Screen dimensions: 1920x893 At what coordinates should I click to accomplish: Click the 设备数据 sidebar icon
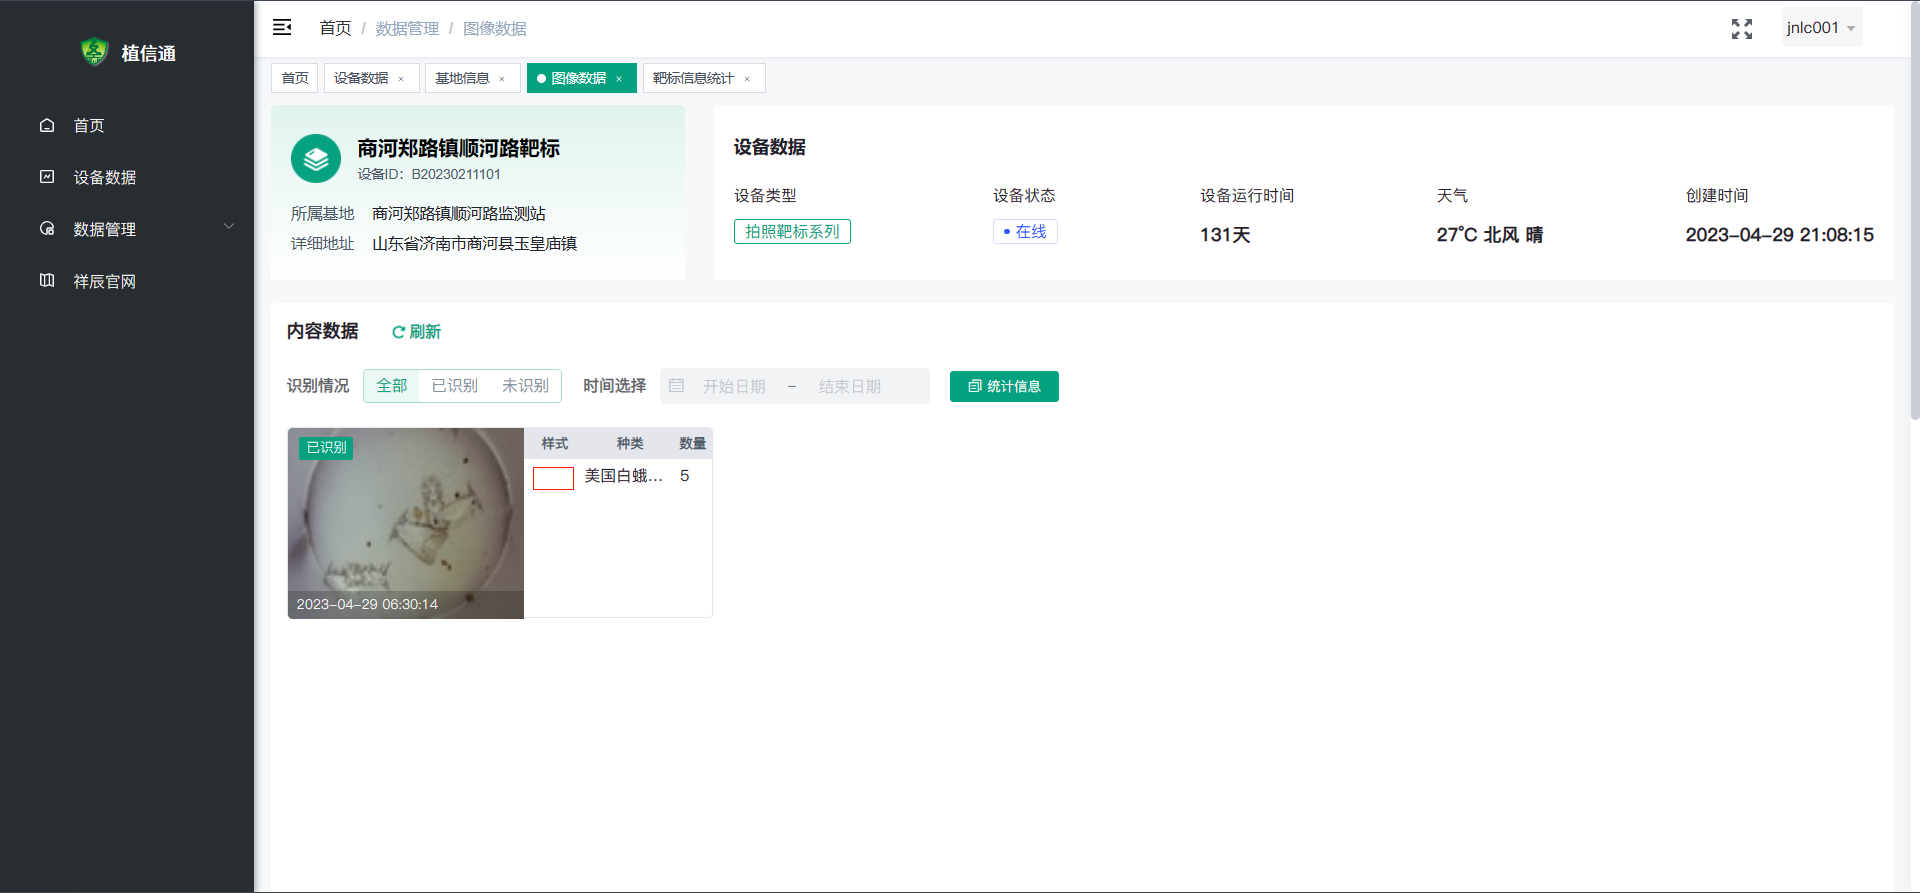coord(47,177)
